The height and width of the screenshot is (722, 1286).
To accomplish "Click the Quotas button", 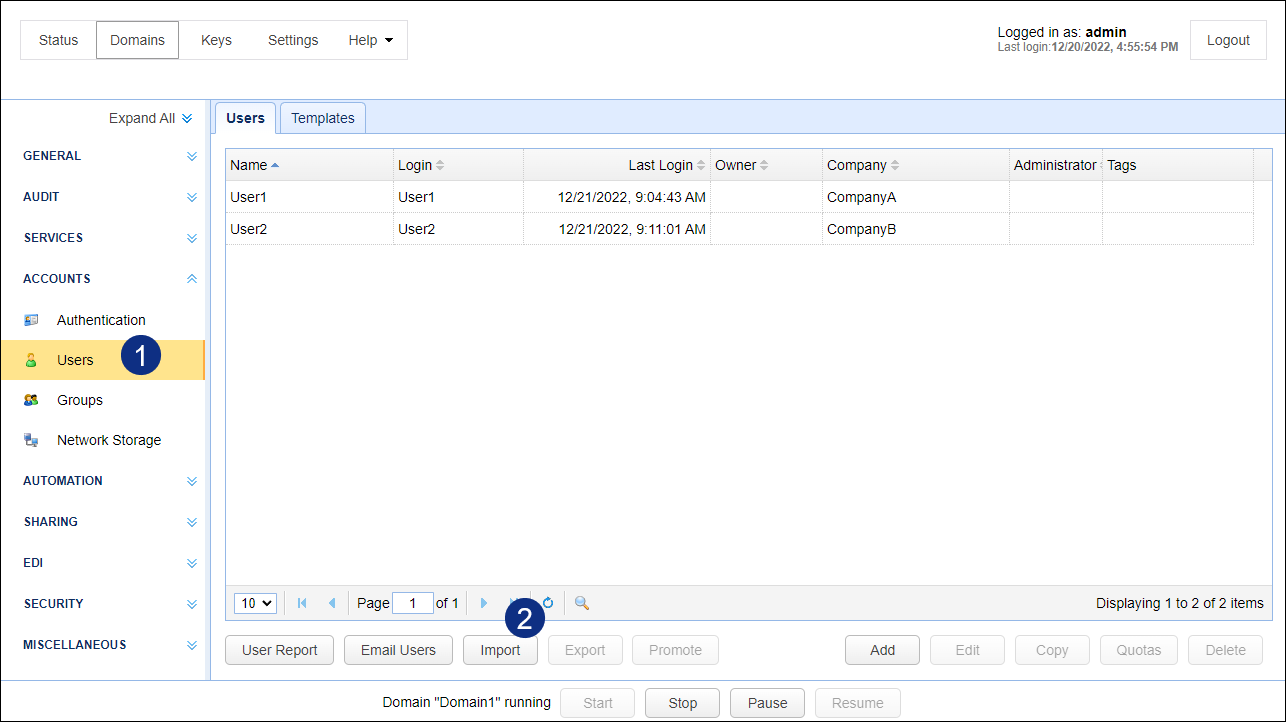I will (x=1139, y=650).
